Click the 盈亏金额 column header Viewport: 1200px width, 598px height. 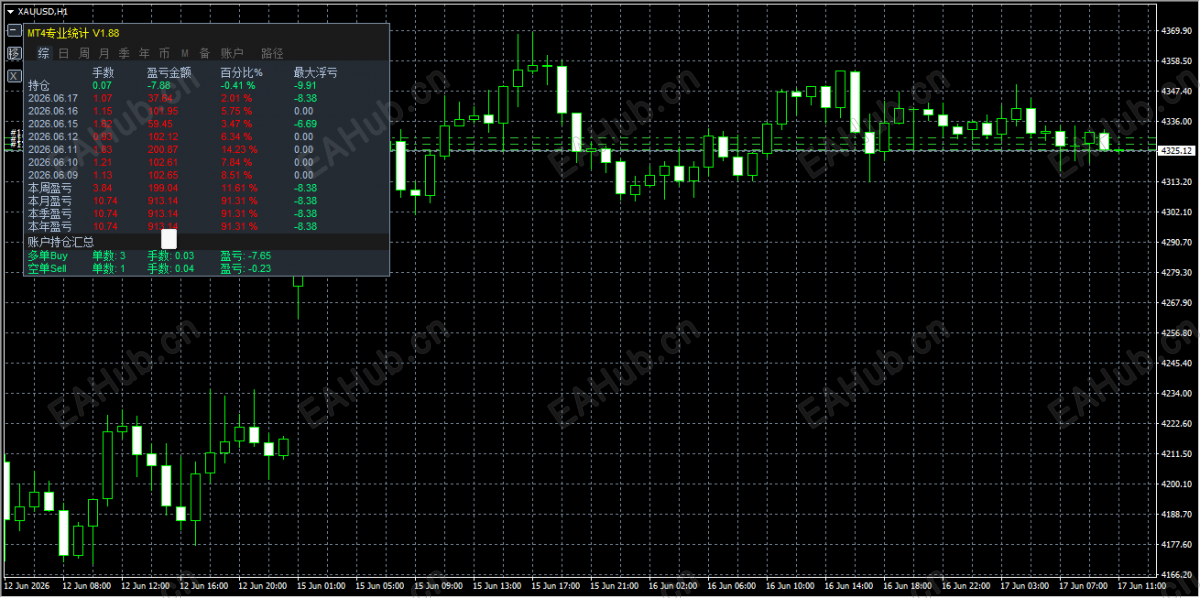[x=169, y=72]
